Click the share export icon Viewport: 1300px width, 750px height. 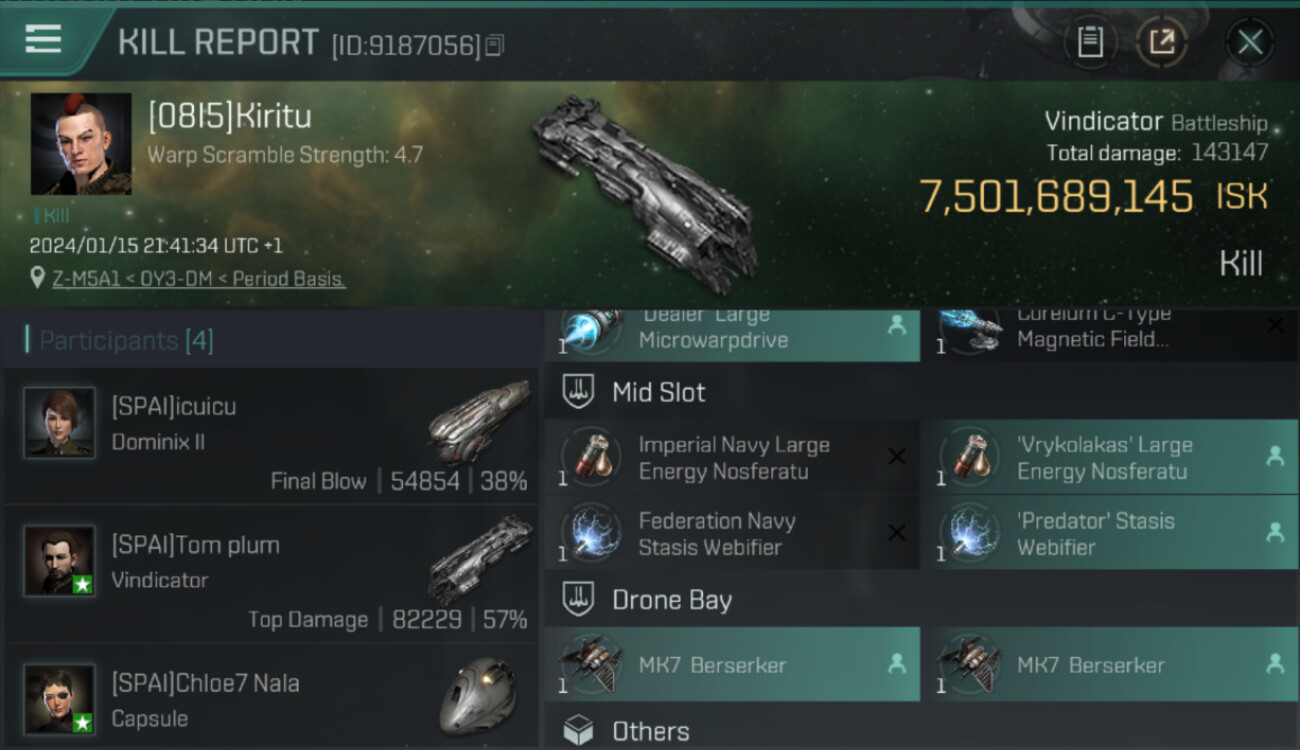pyautogui.click(x=1162, y=42)
